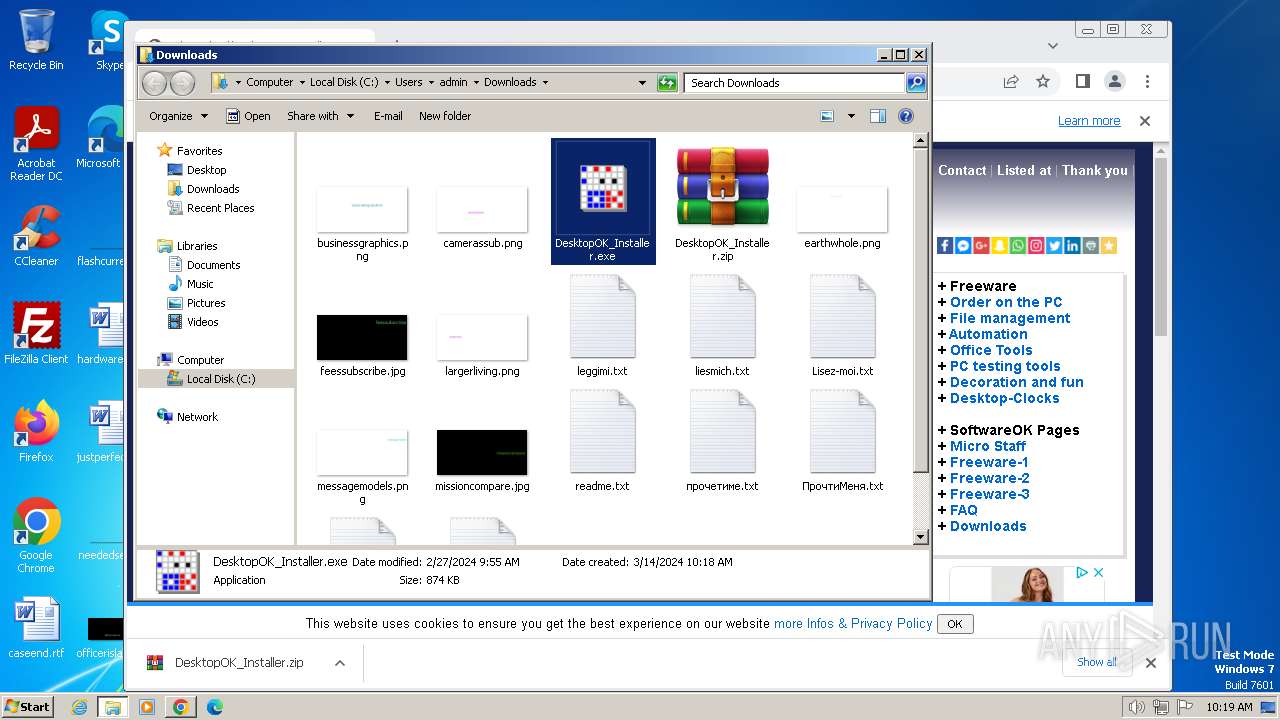Screen dimensions: 1280x720
Task: Select DesktopOK_Installer.exe file icon
Action: (x=603, y=188)
